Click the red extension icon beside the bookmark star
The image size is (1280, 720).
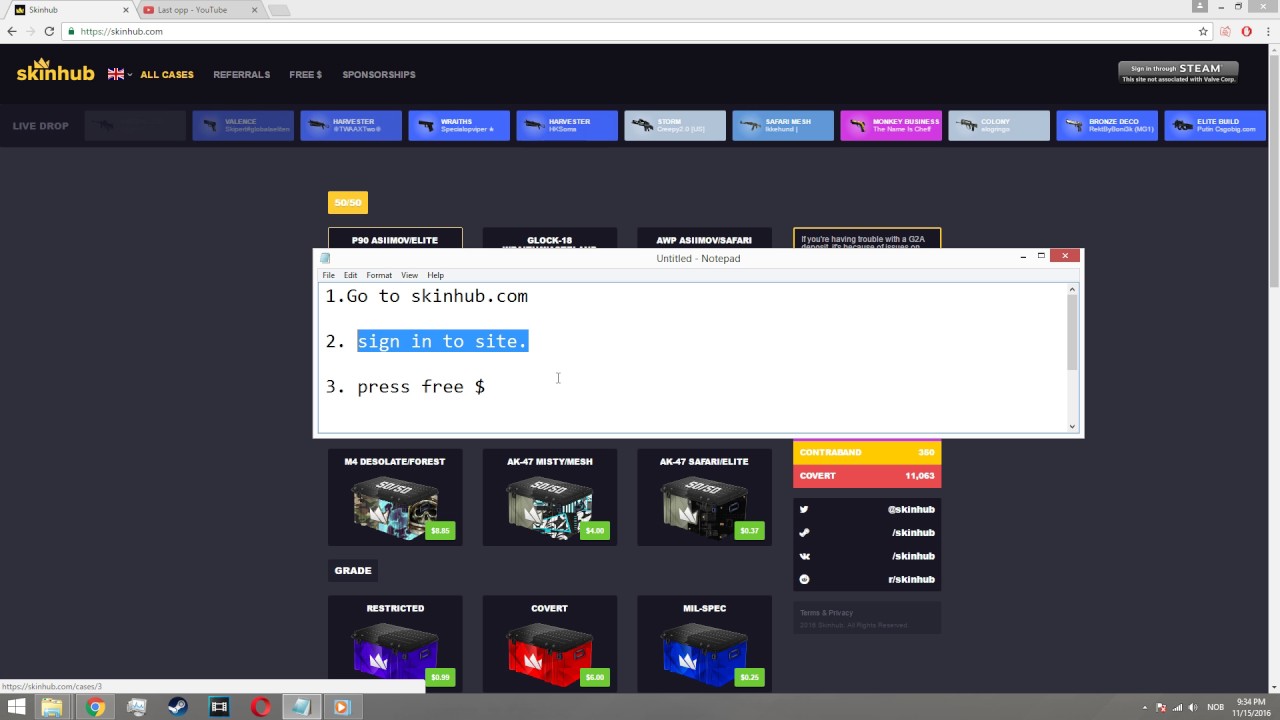tap(1226, 31)
